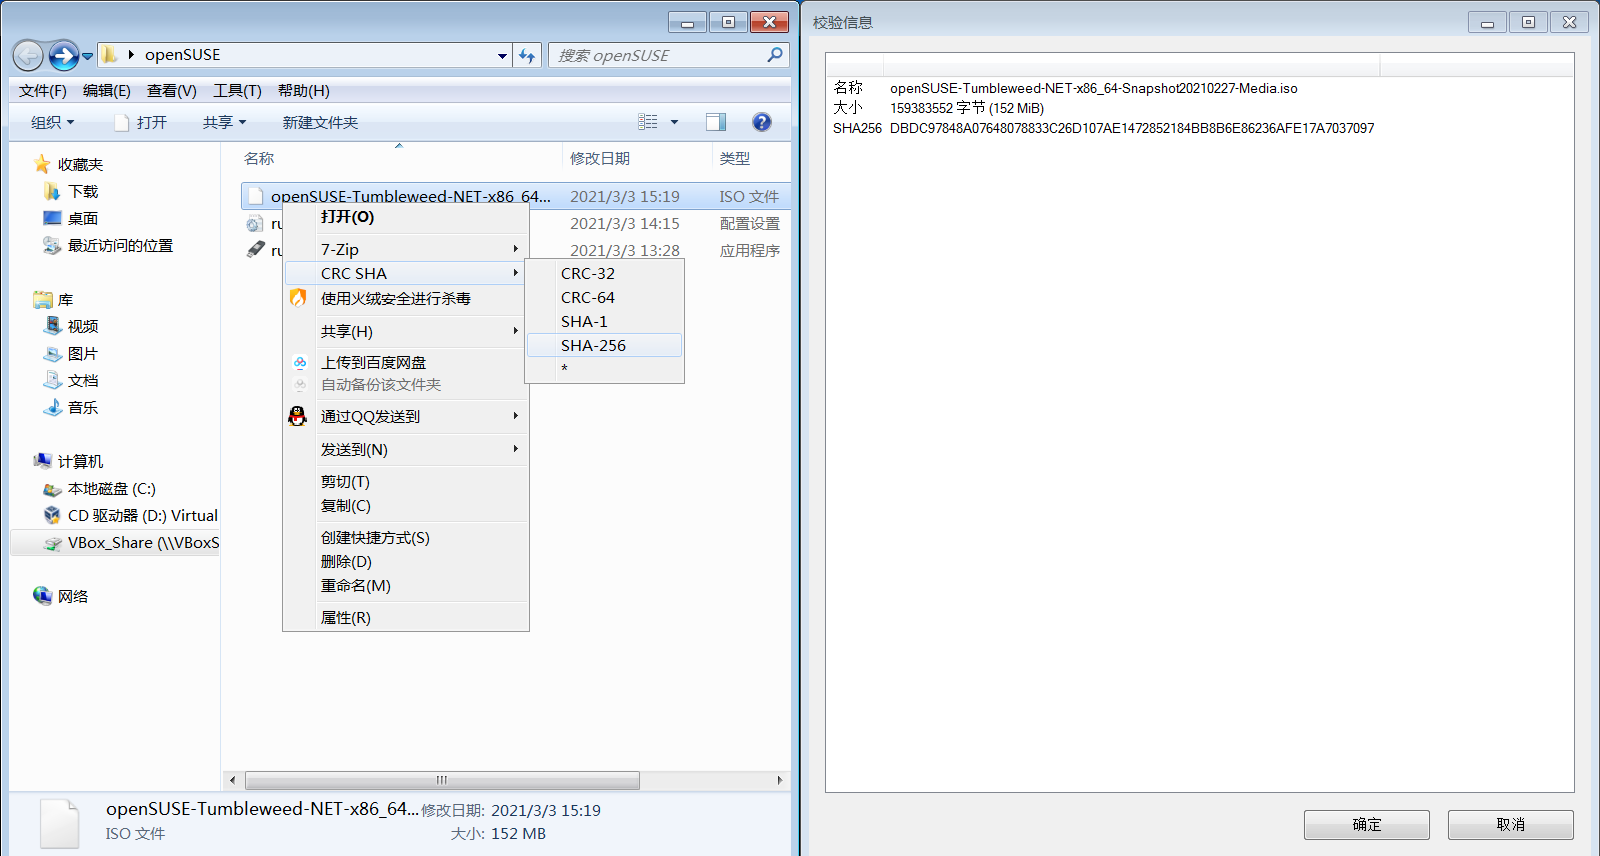
Task: Click the ISO file icon in file list
Action: pyautogui.click(x=256, y=196)
